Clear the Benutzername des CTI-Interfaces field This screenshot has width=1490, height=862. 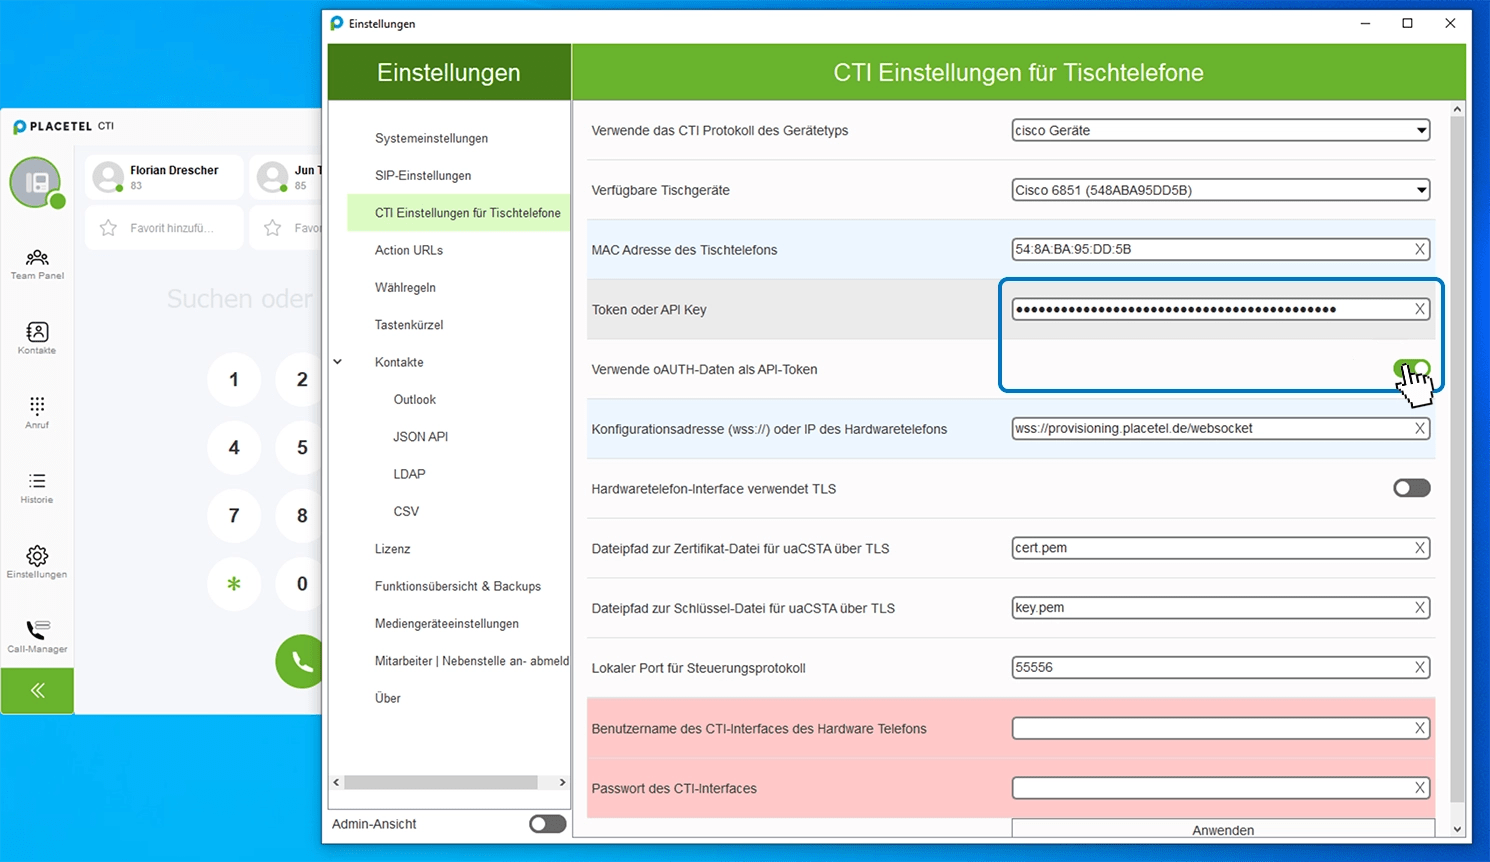1420,728
